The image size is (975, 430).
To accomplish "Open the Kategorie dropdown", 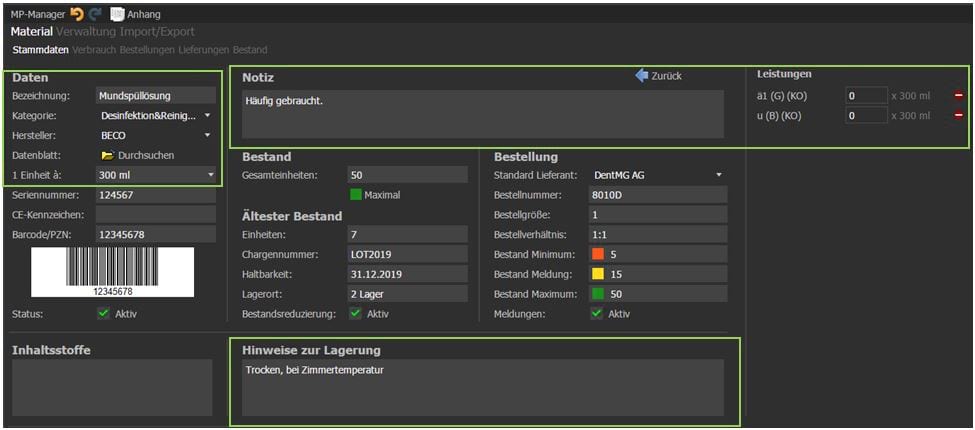I will tap(155, 116).
